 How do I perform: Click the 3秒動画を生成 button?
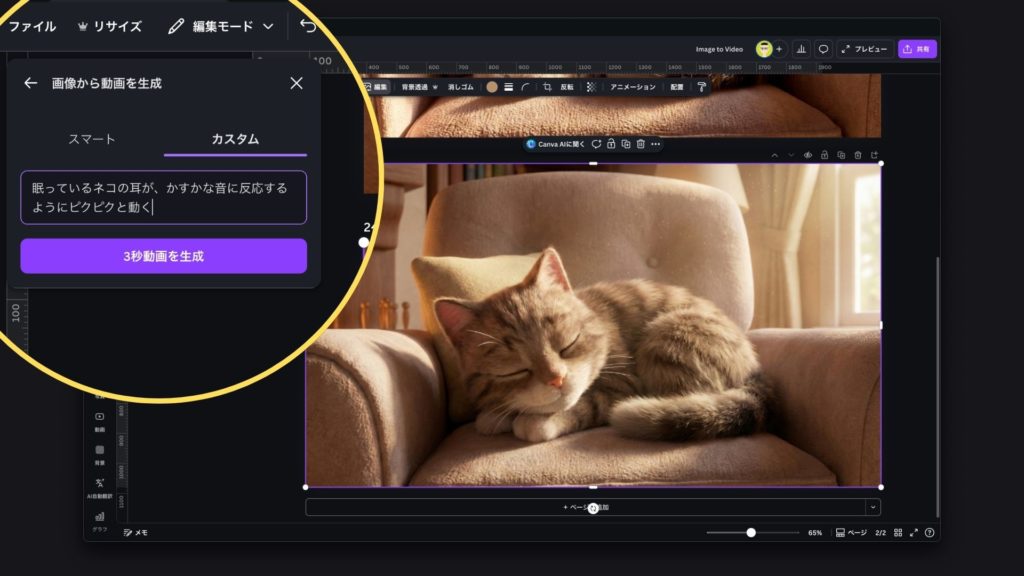point(163,256)
